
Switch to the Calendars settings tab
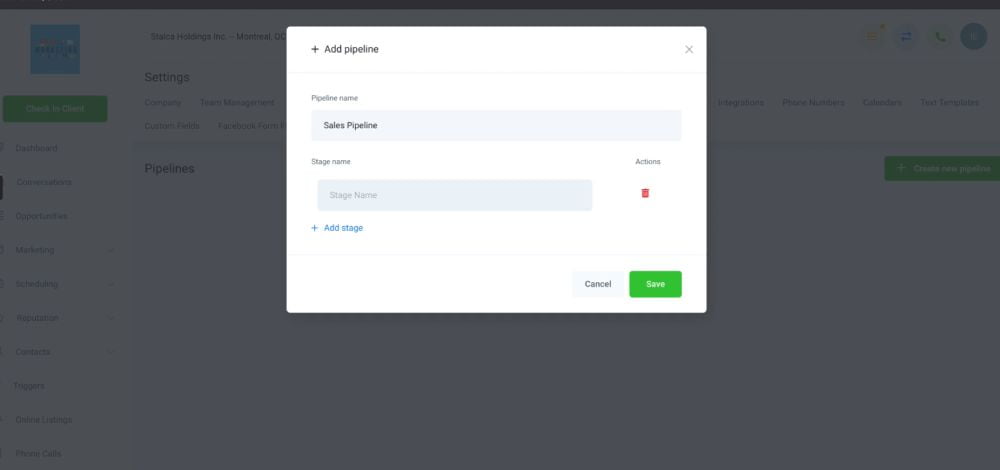[x=882, y=102]
